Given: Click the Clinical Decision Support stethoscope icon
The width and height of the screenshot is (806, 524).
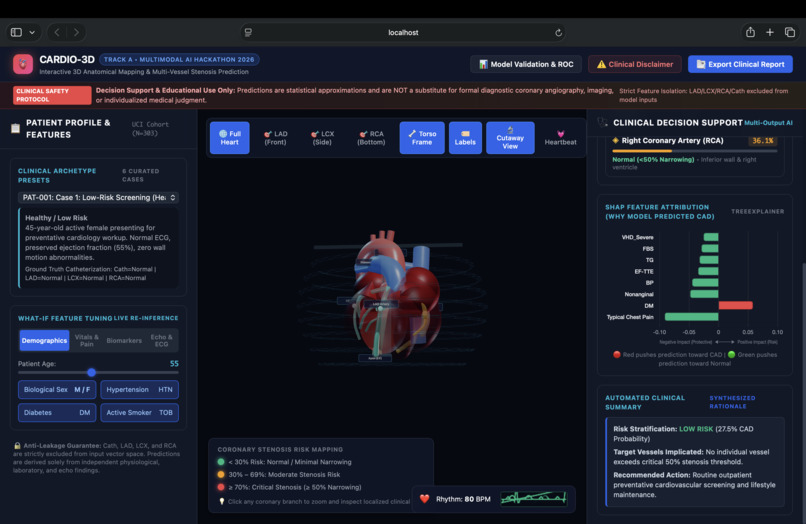Looking at the screenshot, I should coord(602,122).
